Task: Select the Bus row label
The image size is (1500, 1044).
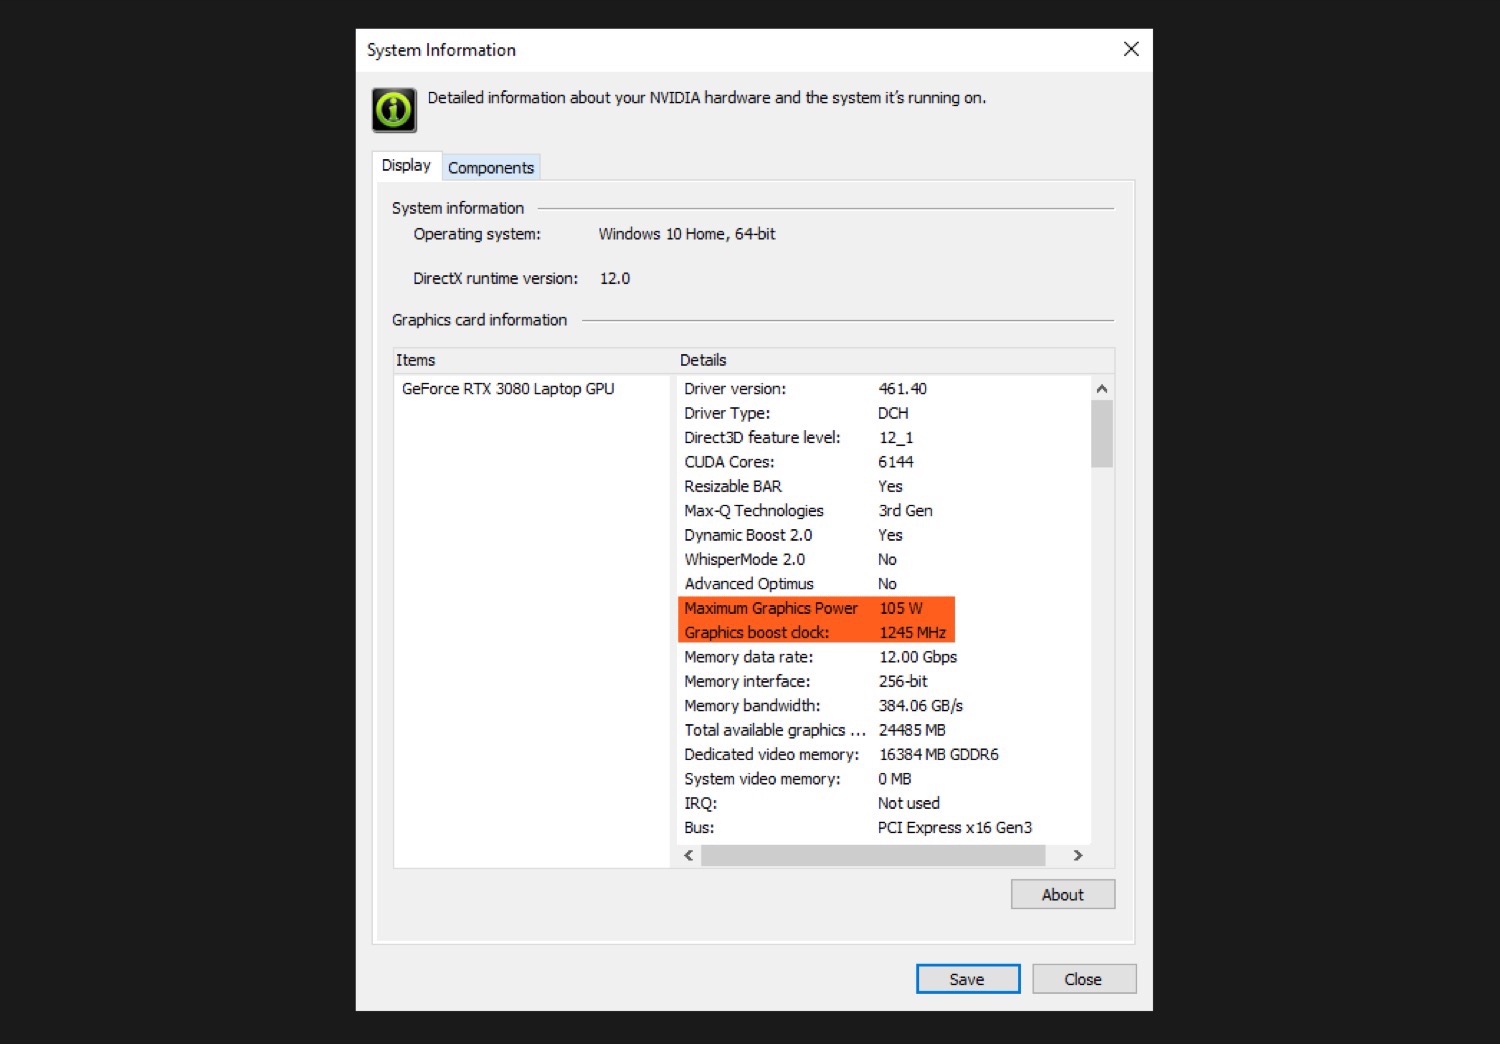Action: [x=699, y=828]
